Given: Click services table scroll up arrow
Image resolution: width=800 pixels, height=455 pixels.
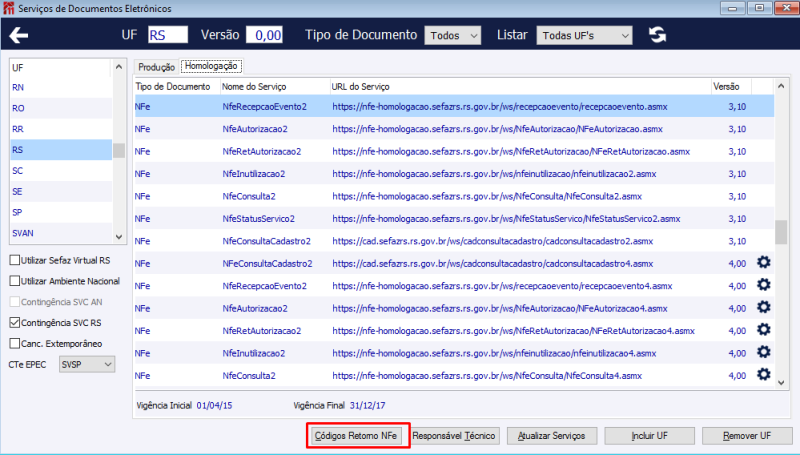Looking at the screenshot, I should pyautogui.click(x=781, y=86).
